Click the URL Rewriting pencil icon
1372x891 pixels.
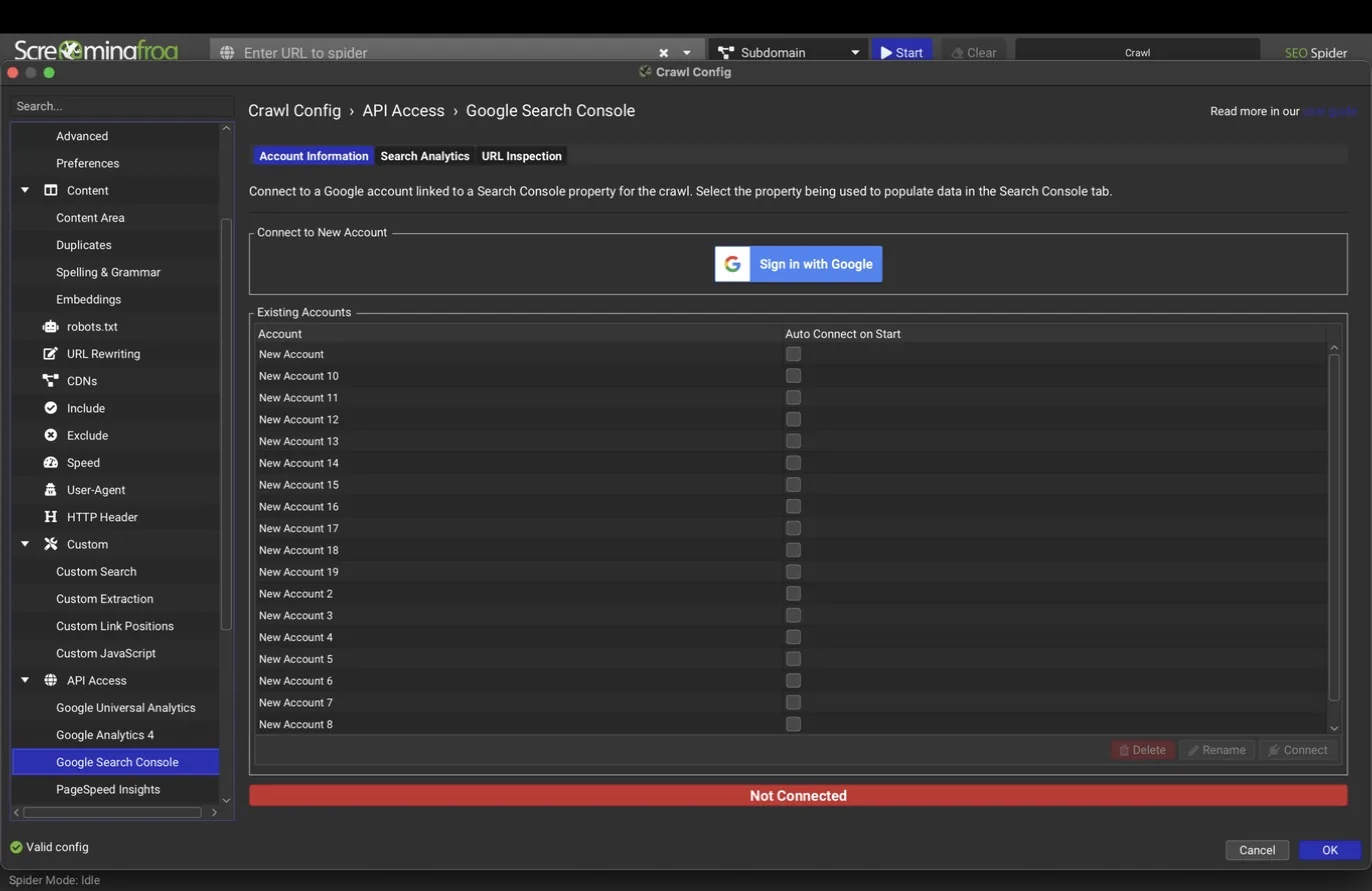(x=51, y=354)
